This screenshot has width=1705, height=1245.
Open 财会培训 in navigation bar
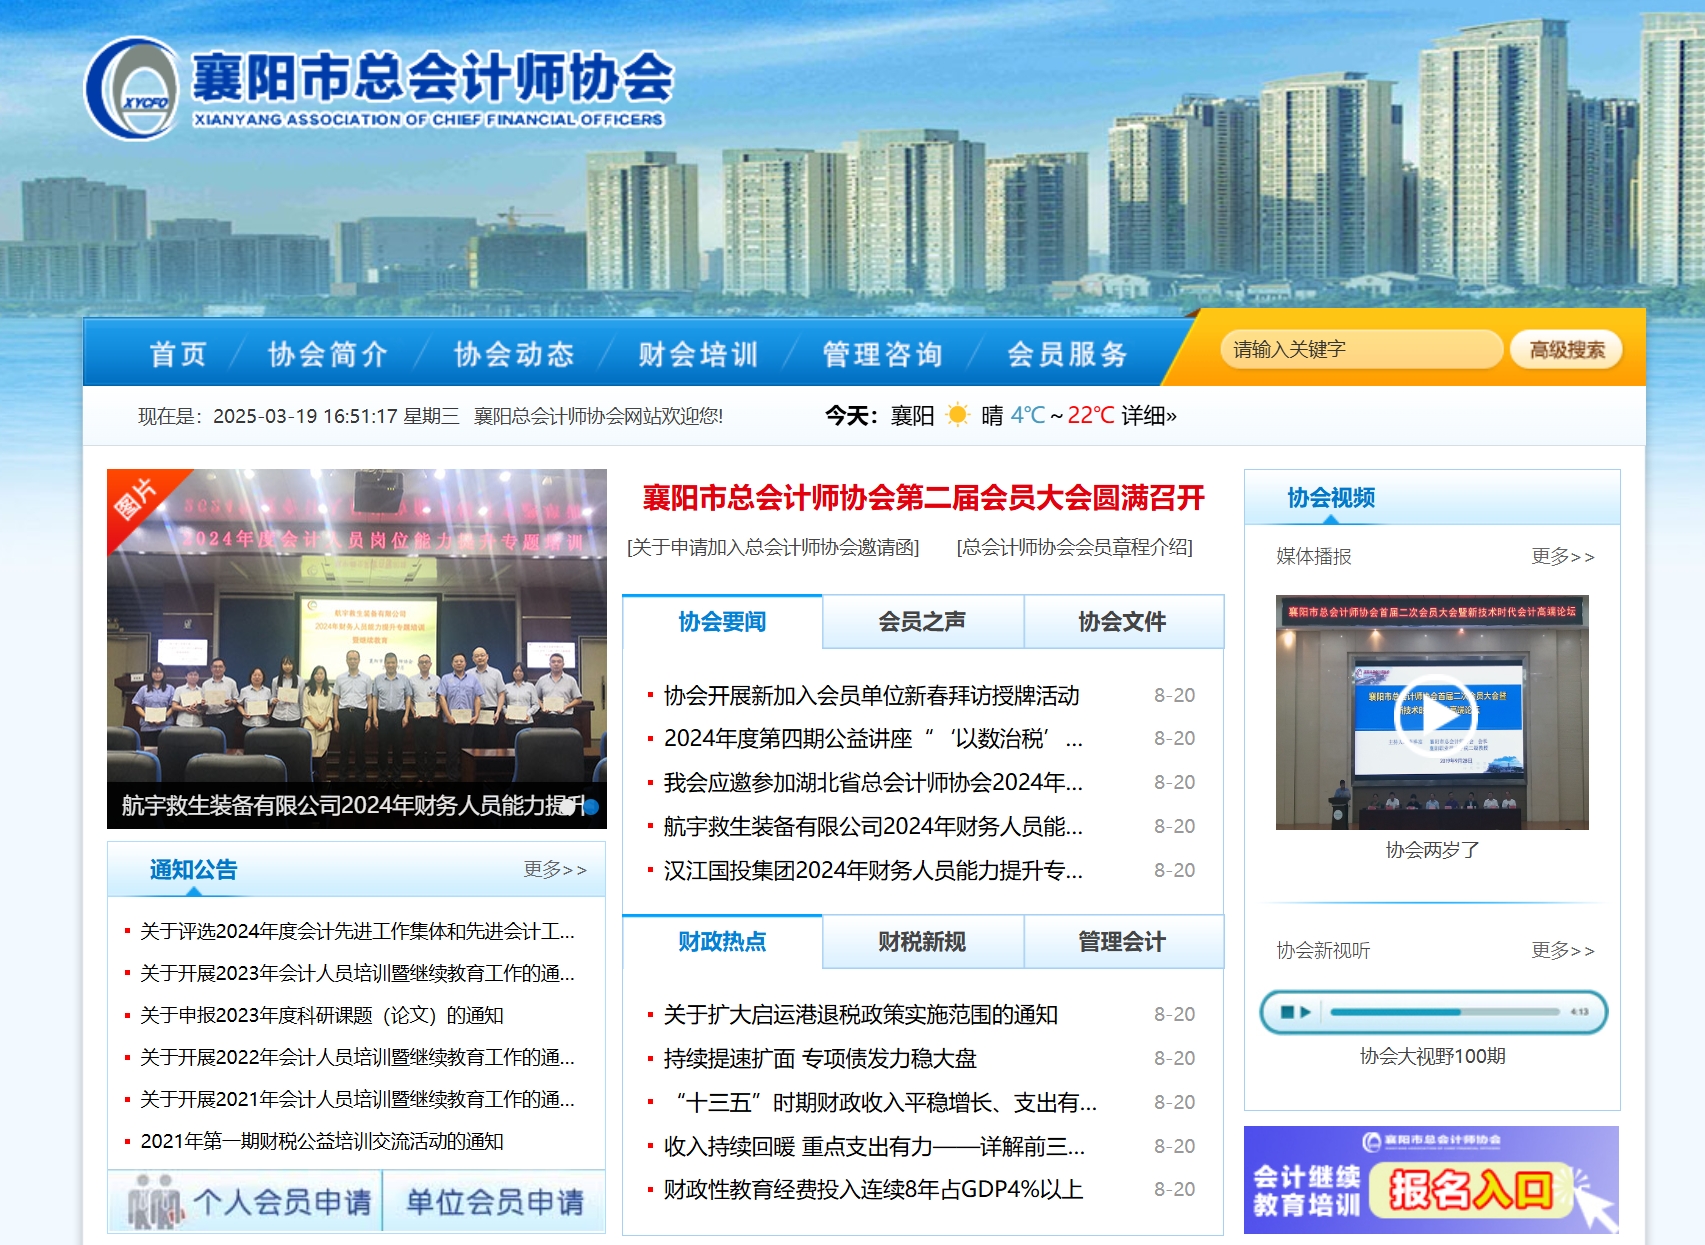click(698, 354)
